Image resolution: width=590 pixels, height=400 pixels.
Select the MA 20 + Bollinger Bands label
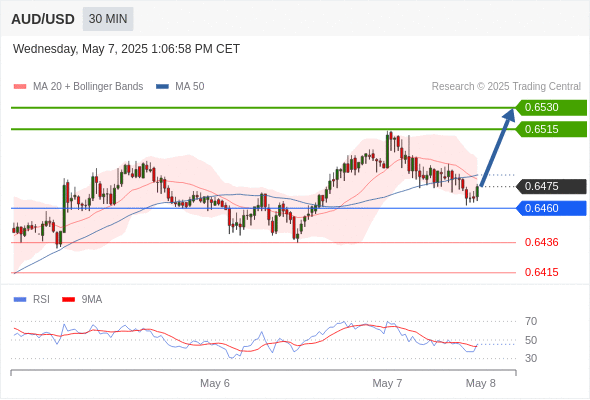pyautogui.click(x=88, y=87)
